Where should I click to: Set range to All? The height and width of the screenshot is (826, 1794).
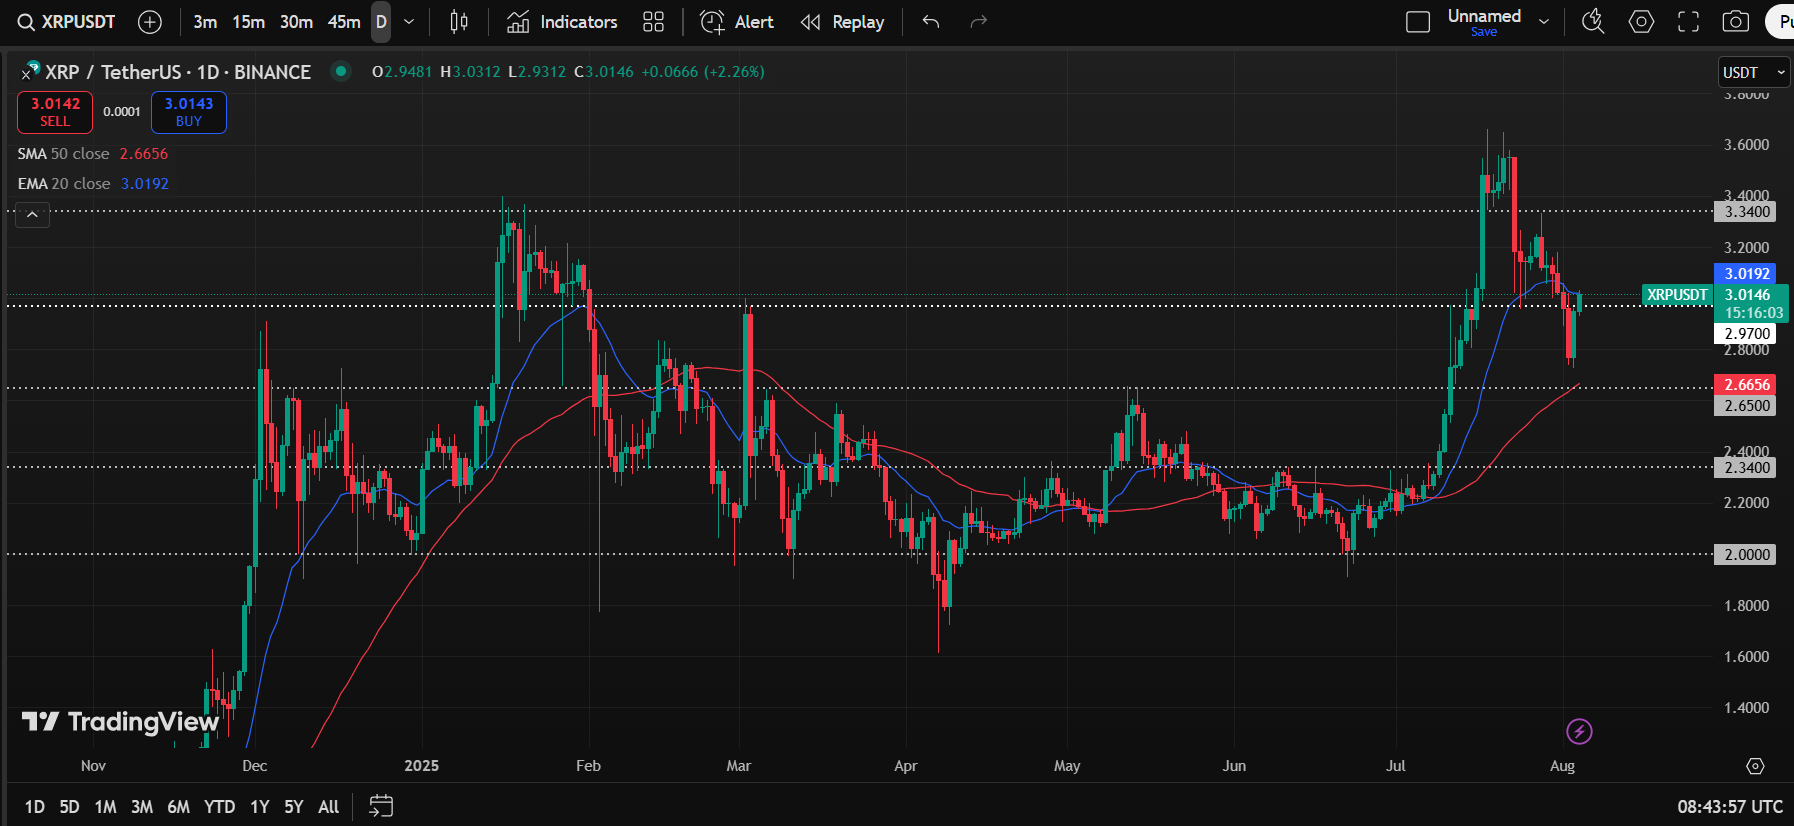[x=328, y=807]
